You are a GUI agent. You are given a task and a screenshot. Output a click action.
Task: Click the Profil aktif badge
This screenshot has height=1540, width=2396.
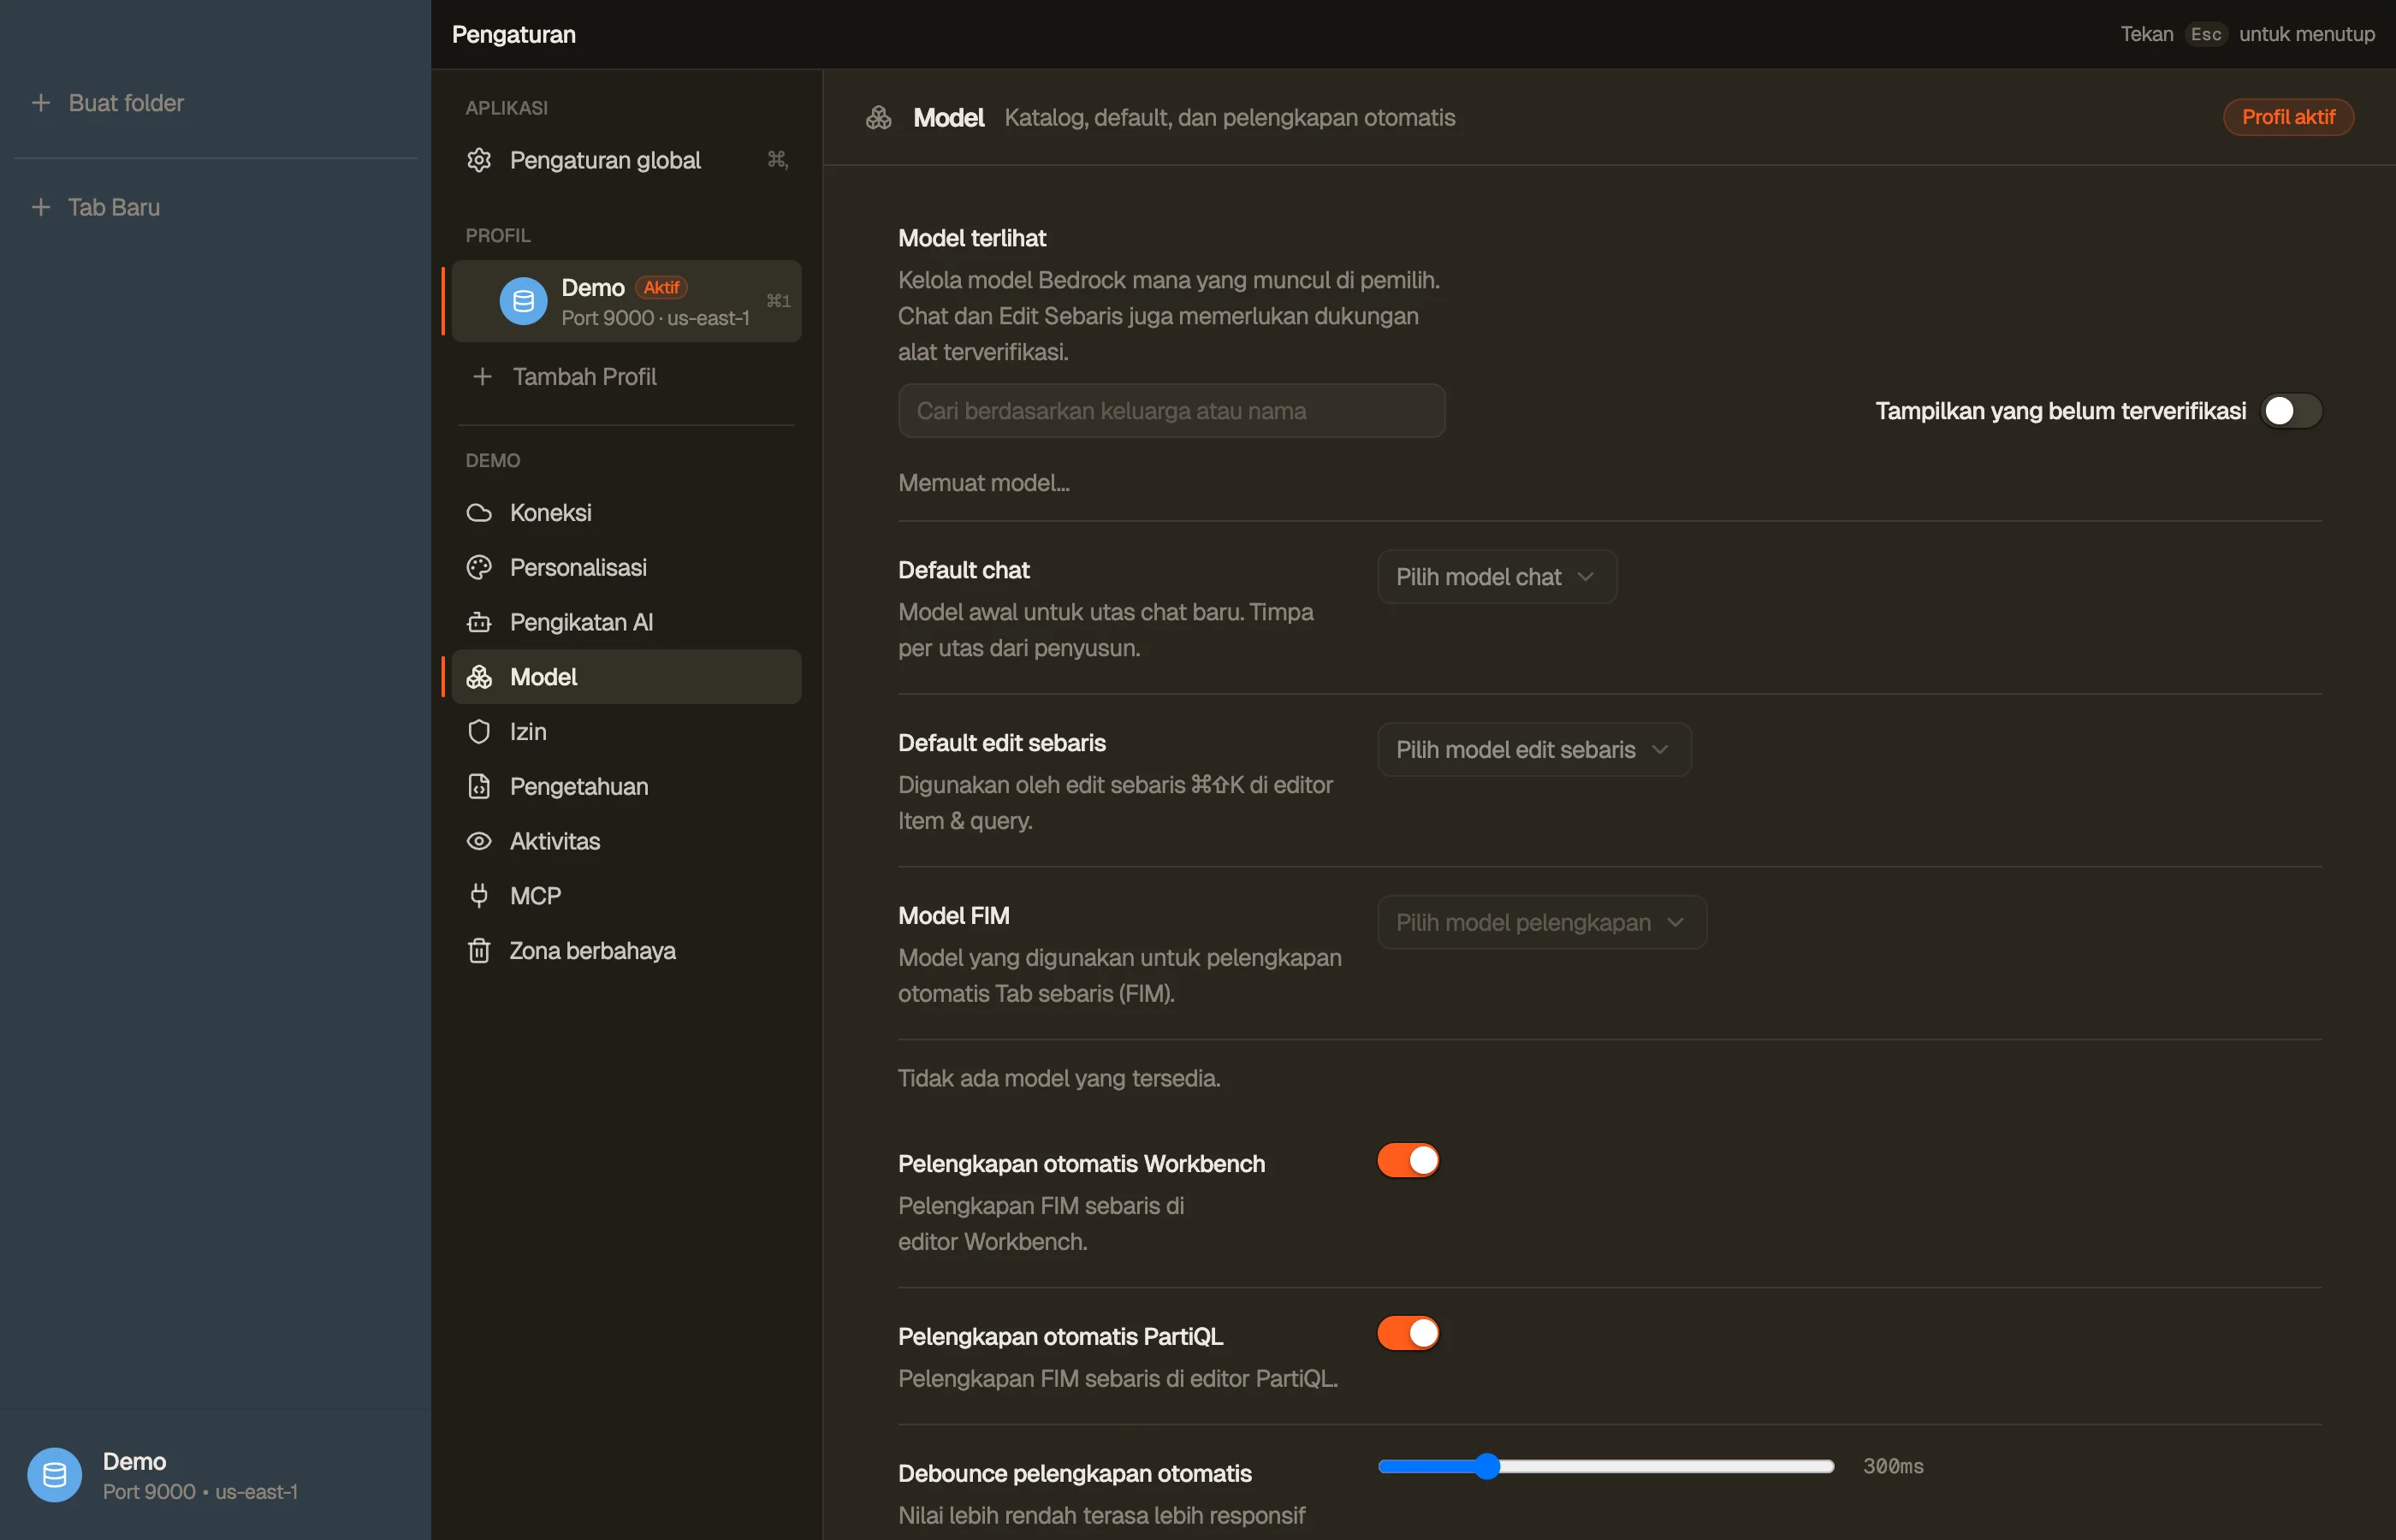pos(2288,117)
